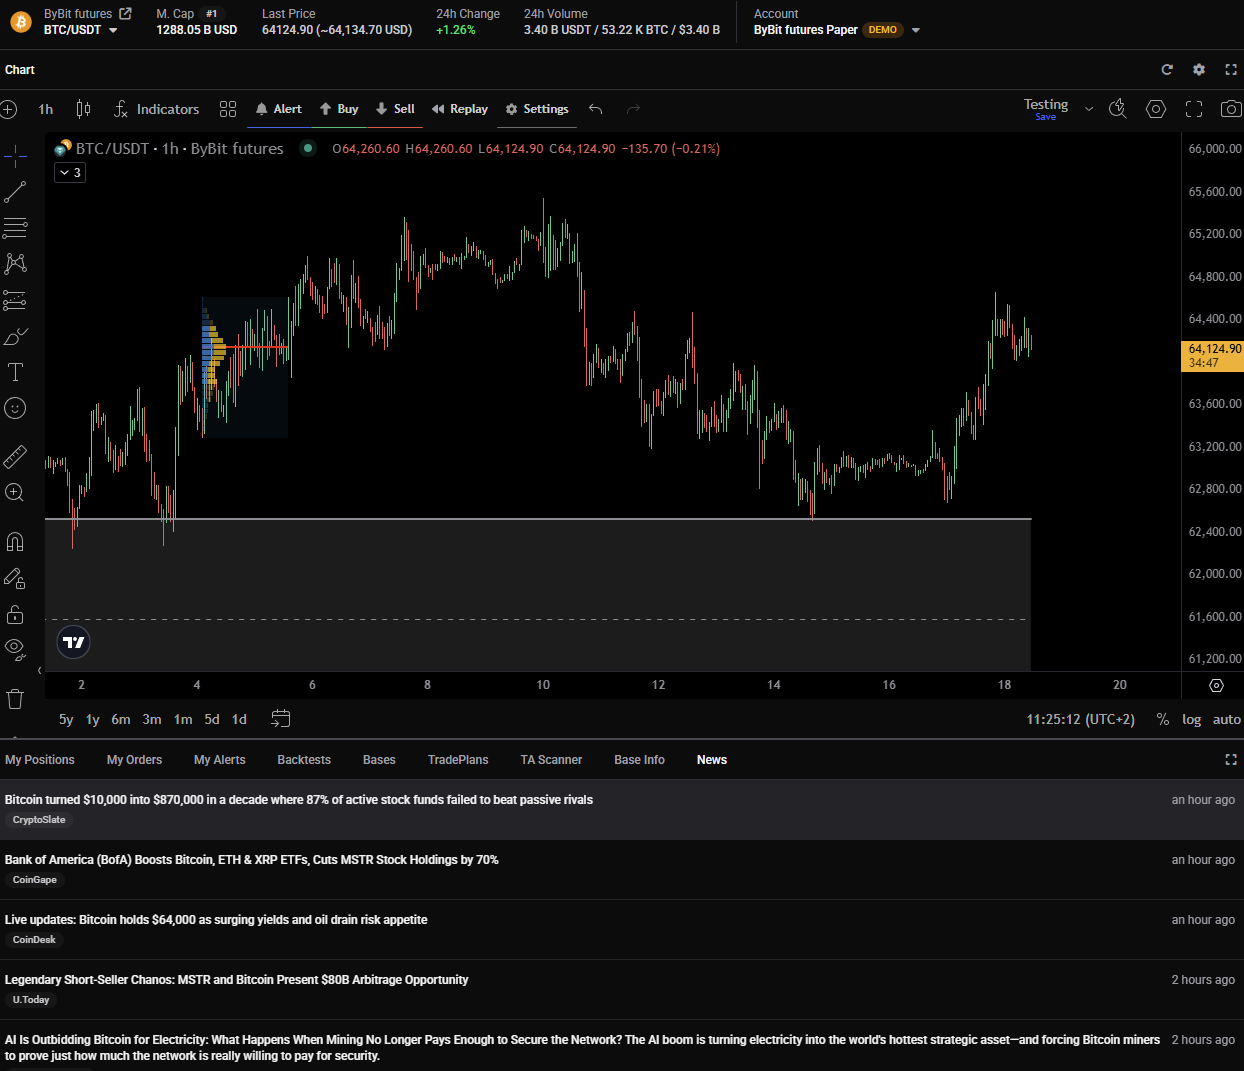Expand the Testing layout dropdown arrow
The width and height of the screenshot is (1244, 1071).
tap(1089, 109)
